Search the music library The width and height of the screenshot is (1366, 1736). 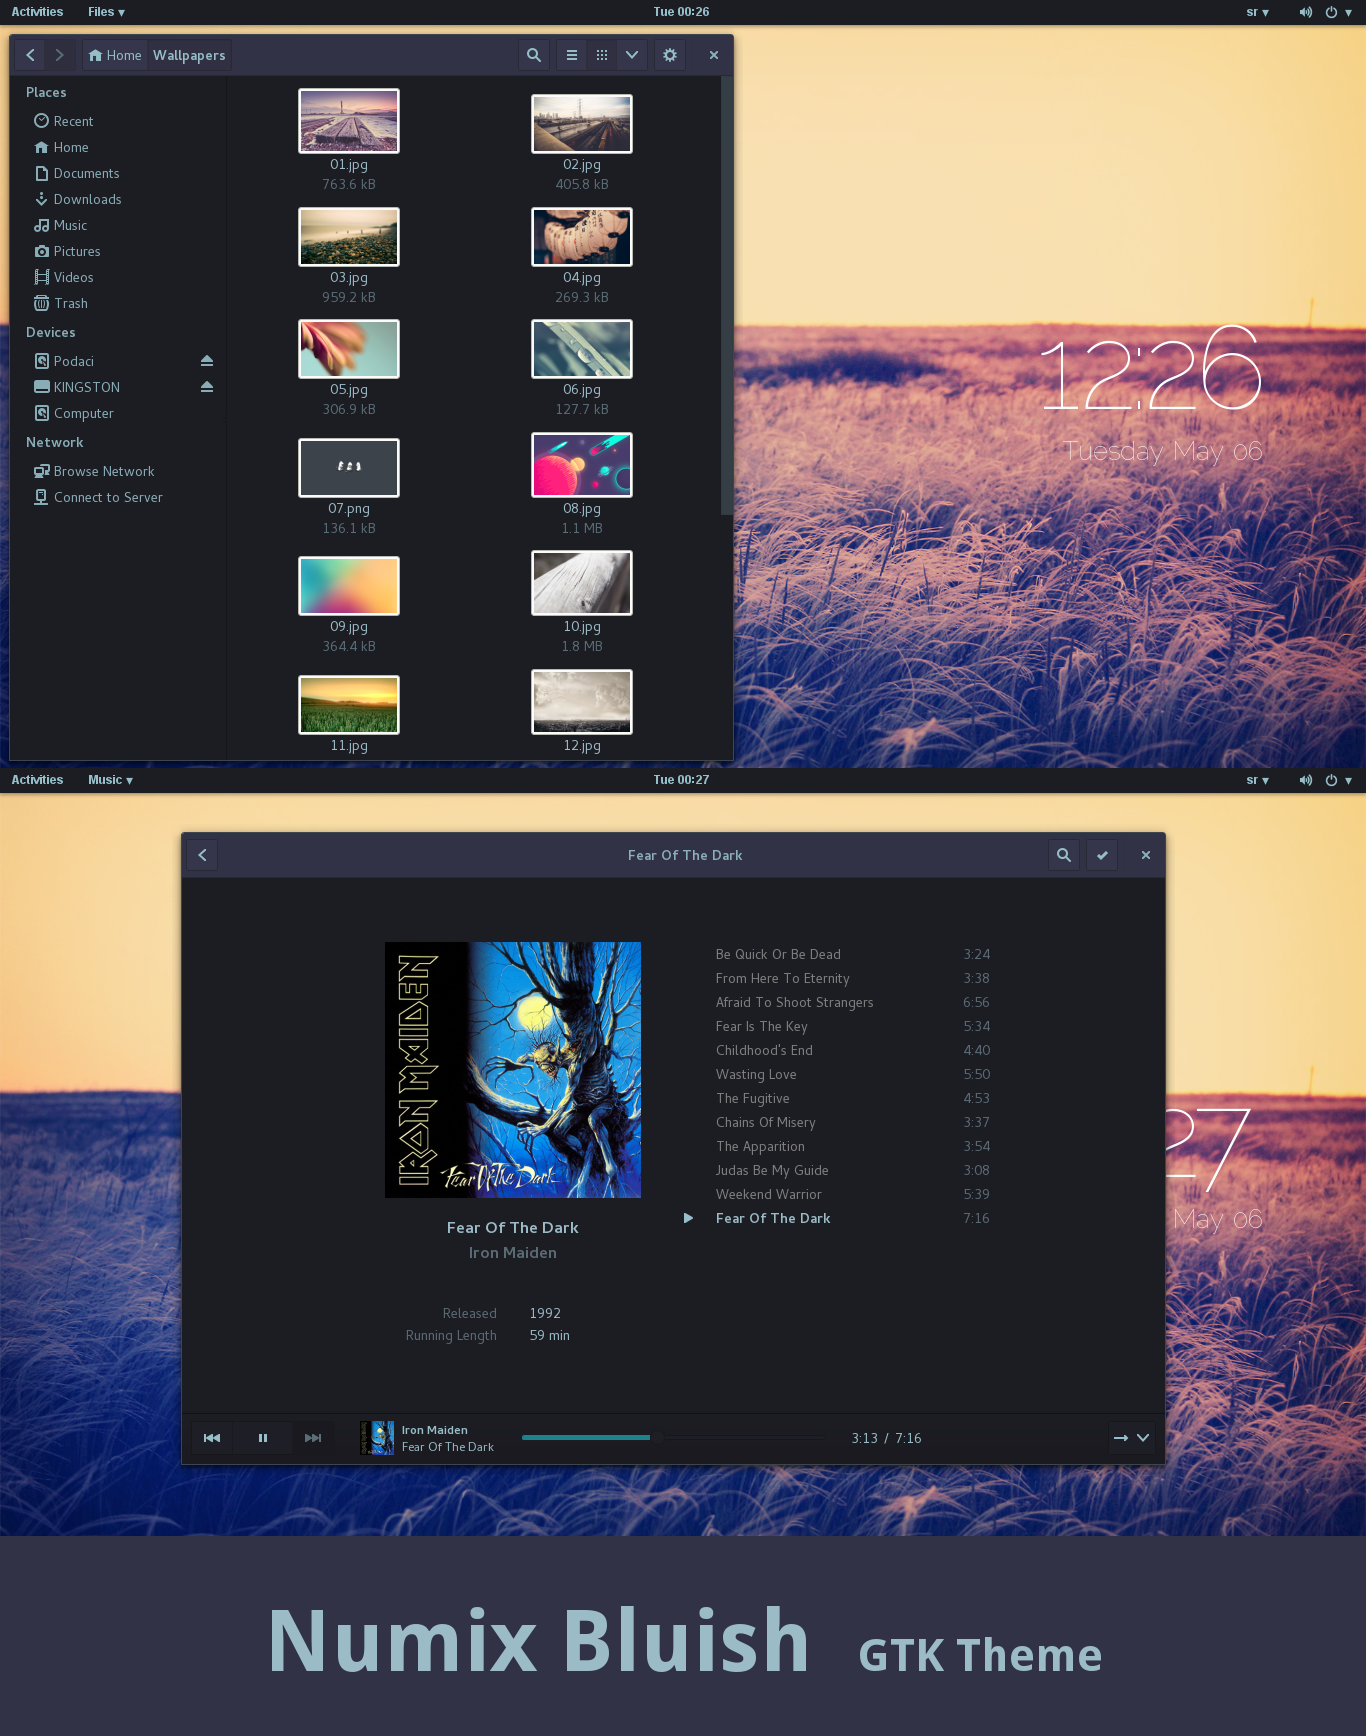click(x=1064, y=855)
